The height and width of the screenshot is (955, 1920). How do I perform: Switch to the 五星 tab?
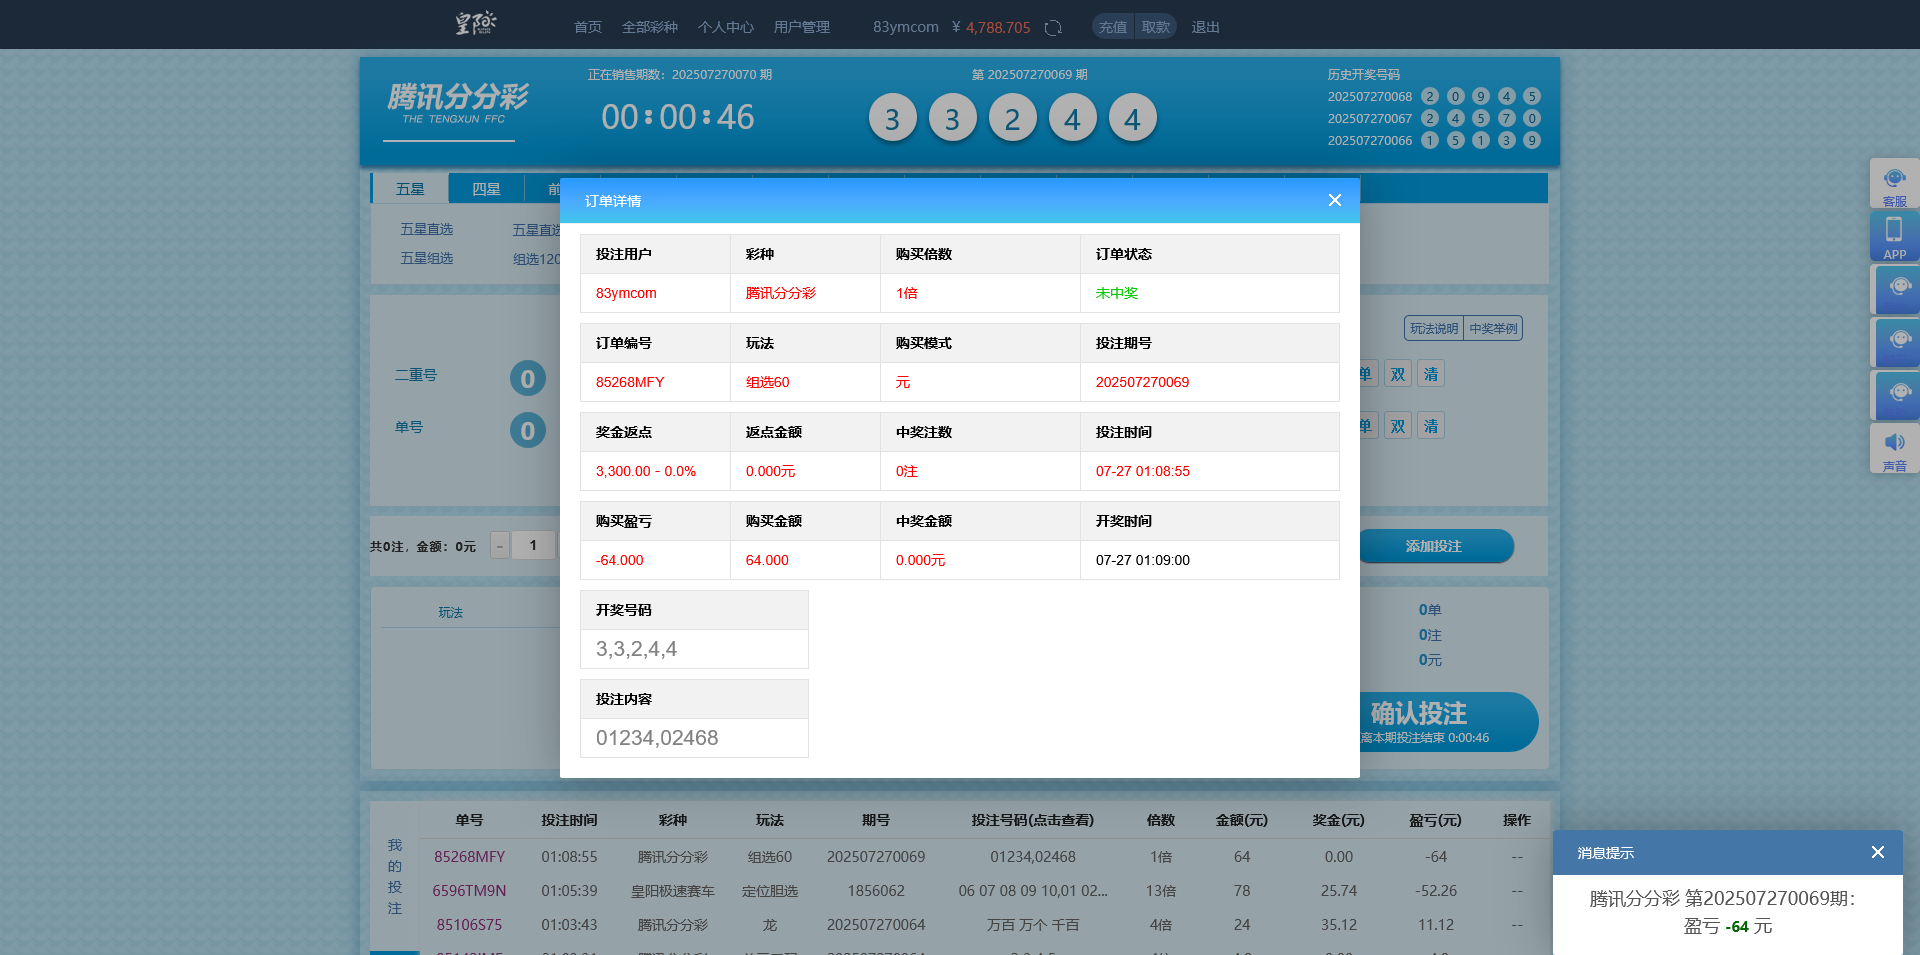(x=410, y=189)
